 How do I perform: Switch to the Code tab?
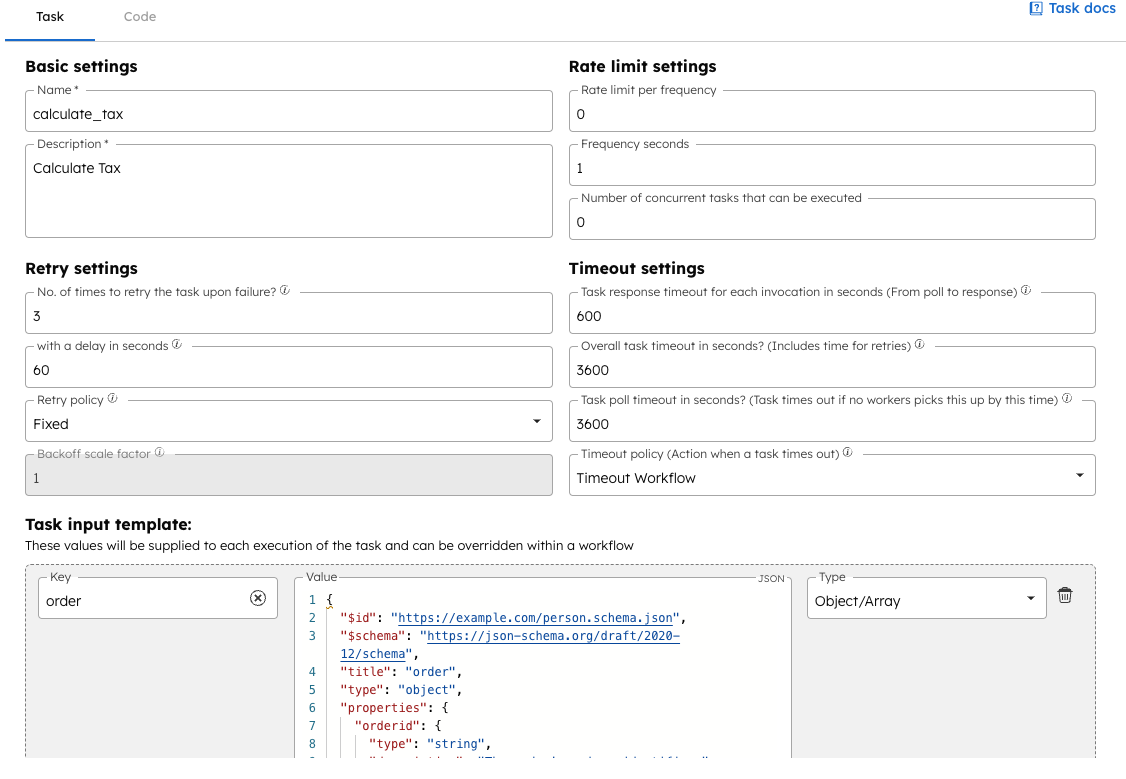(x=139, y=17)
